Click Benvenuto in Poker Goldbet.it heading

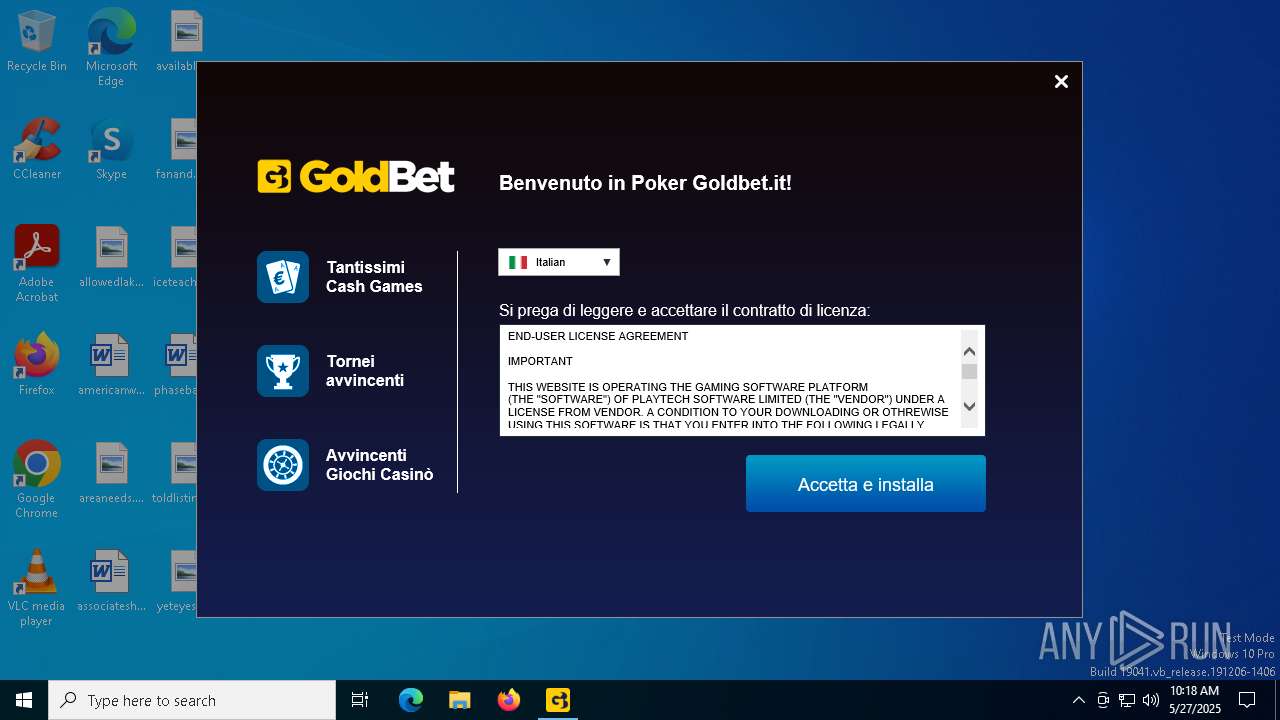coord(645,183)
